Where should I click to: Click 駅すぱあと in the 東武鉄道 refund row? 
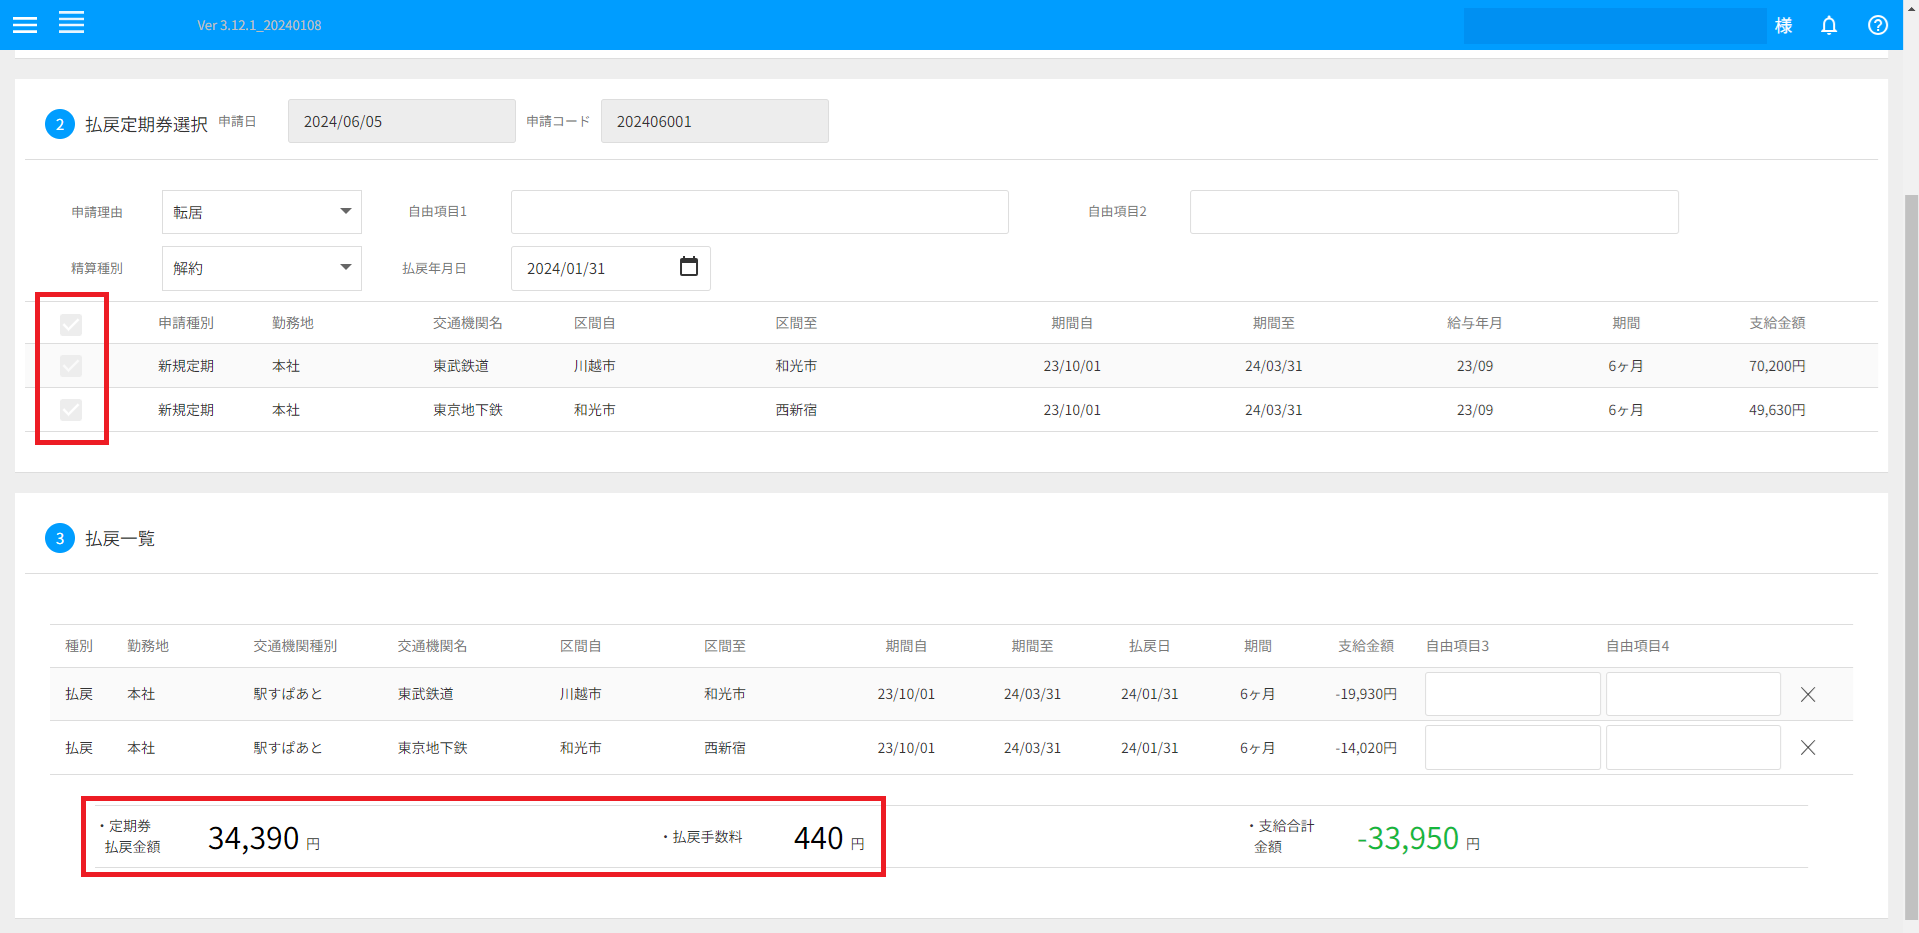click(x=288, y=694)
